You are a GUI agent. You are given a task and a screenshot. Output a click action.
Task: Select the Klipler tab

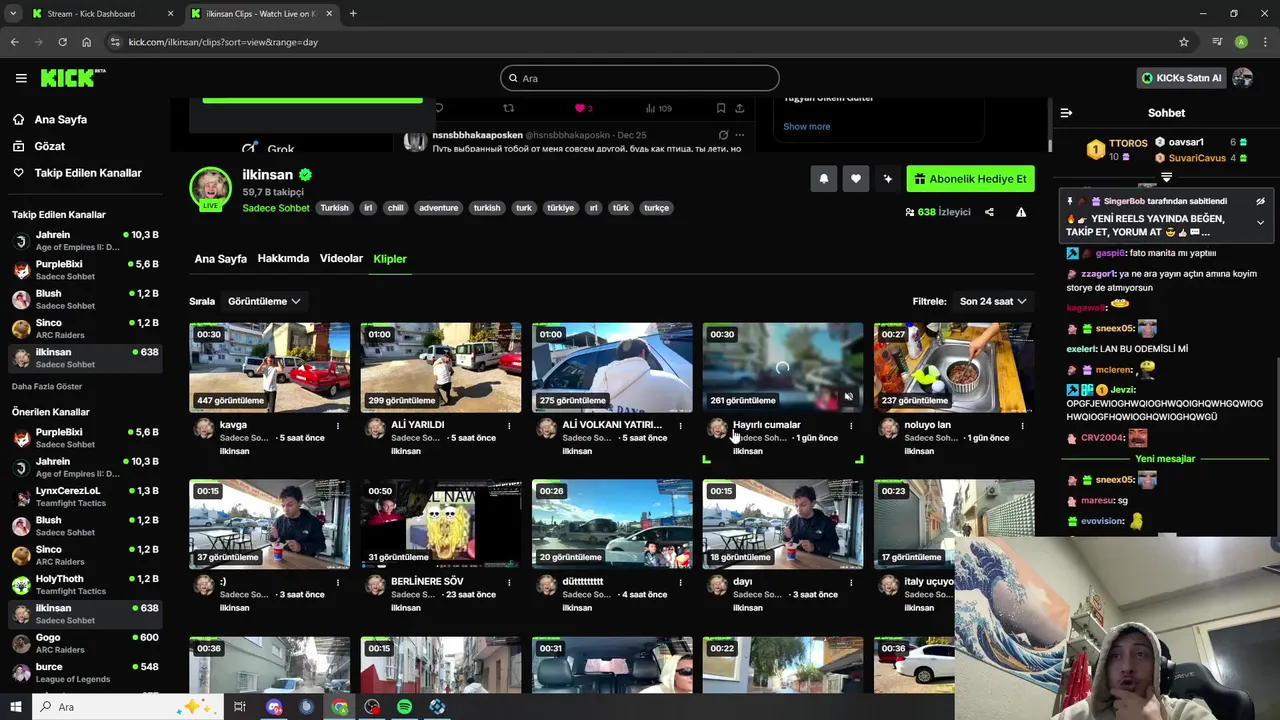(x=390, y=259)
